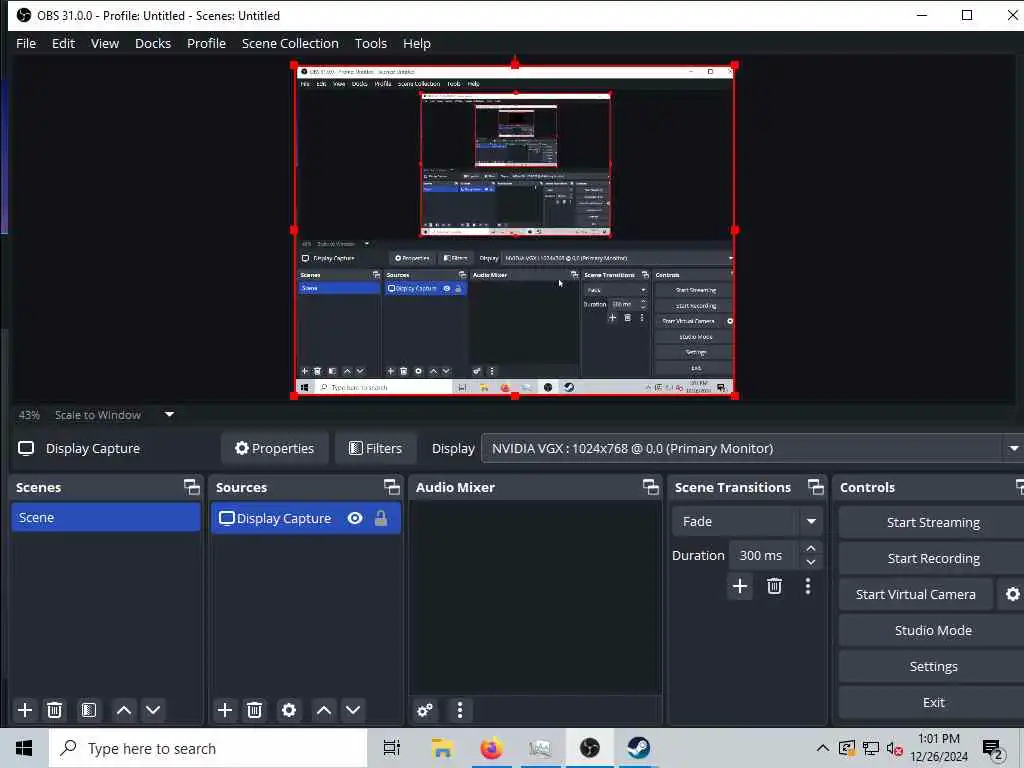The image size is (1024, 768).
Task: Delete selected source with trash icon
Action: tap(255, 710)
